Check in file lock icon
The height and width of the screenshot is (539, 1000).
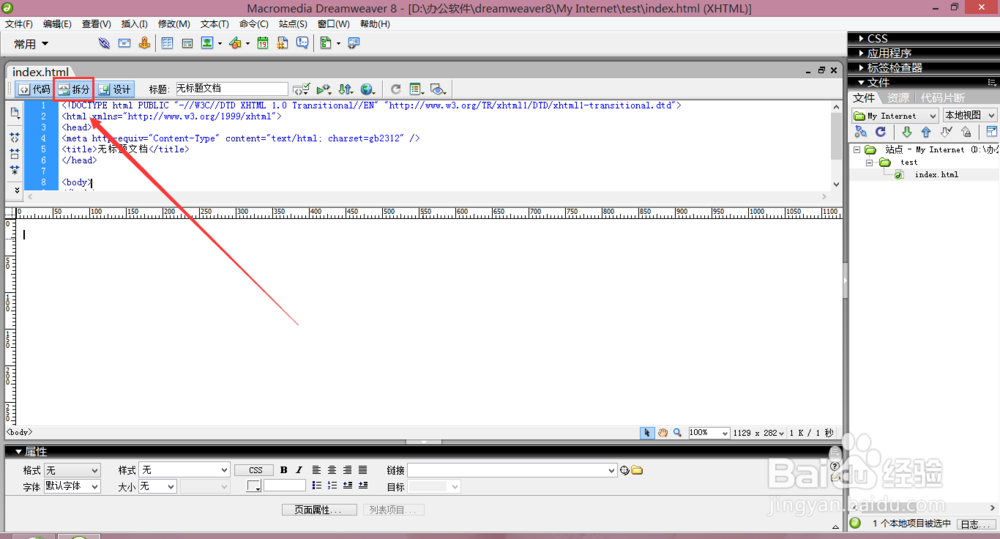pos(967,132)
